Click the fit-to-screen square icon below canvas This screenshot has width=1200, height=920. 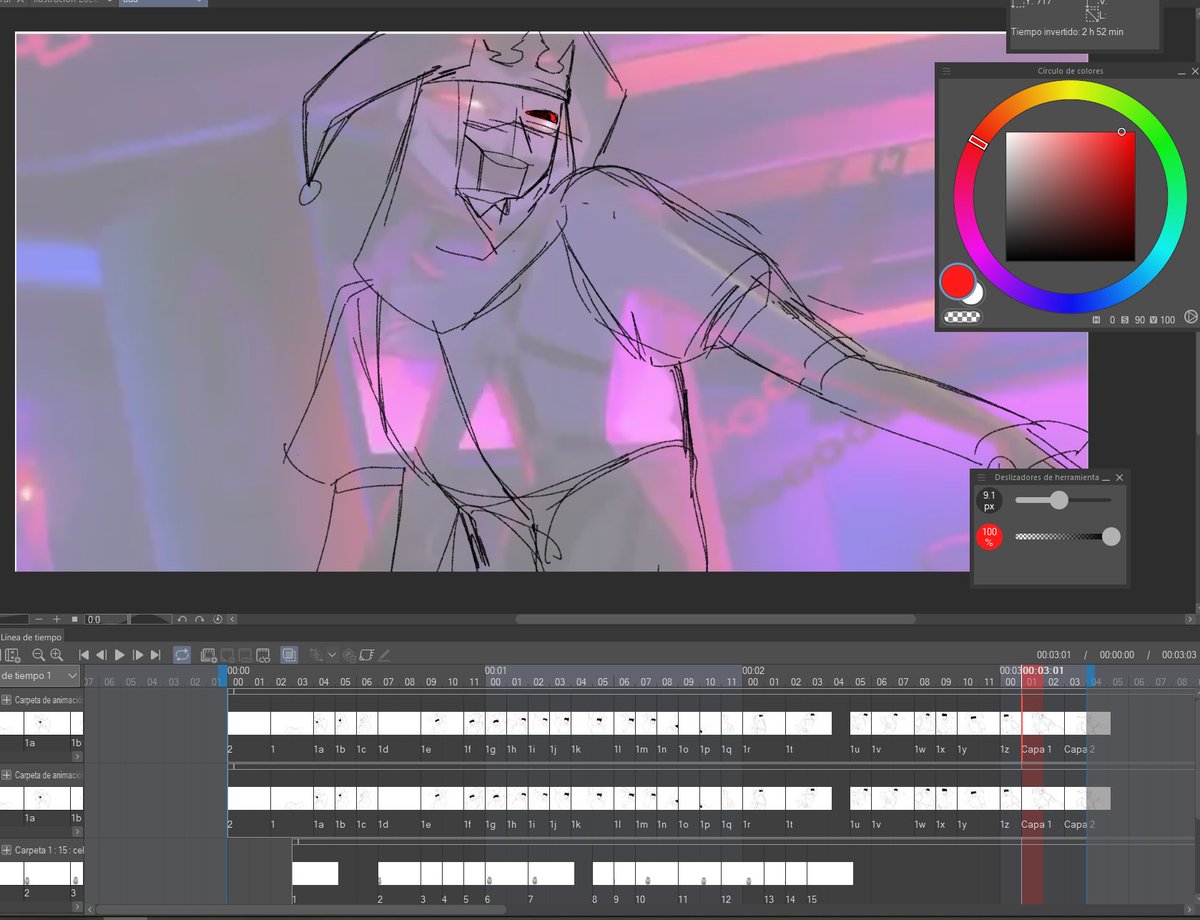point(74,619)
